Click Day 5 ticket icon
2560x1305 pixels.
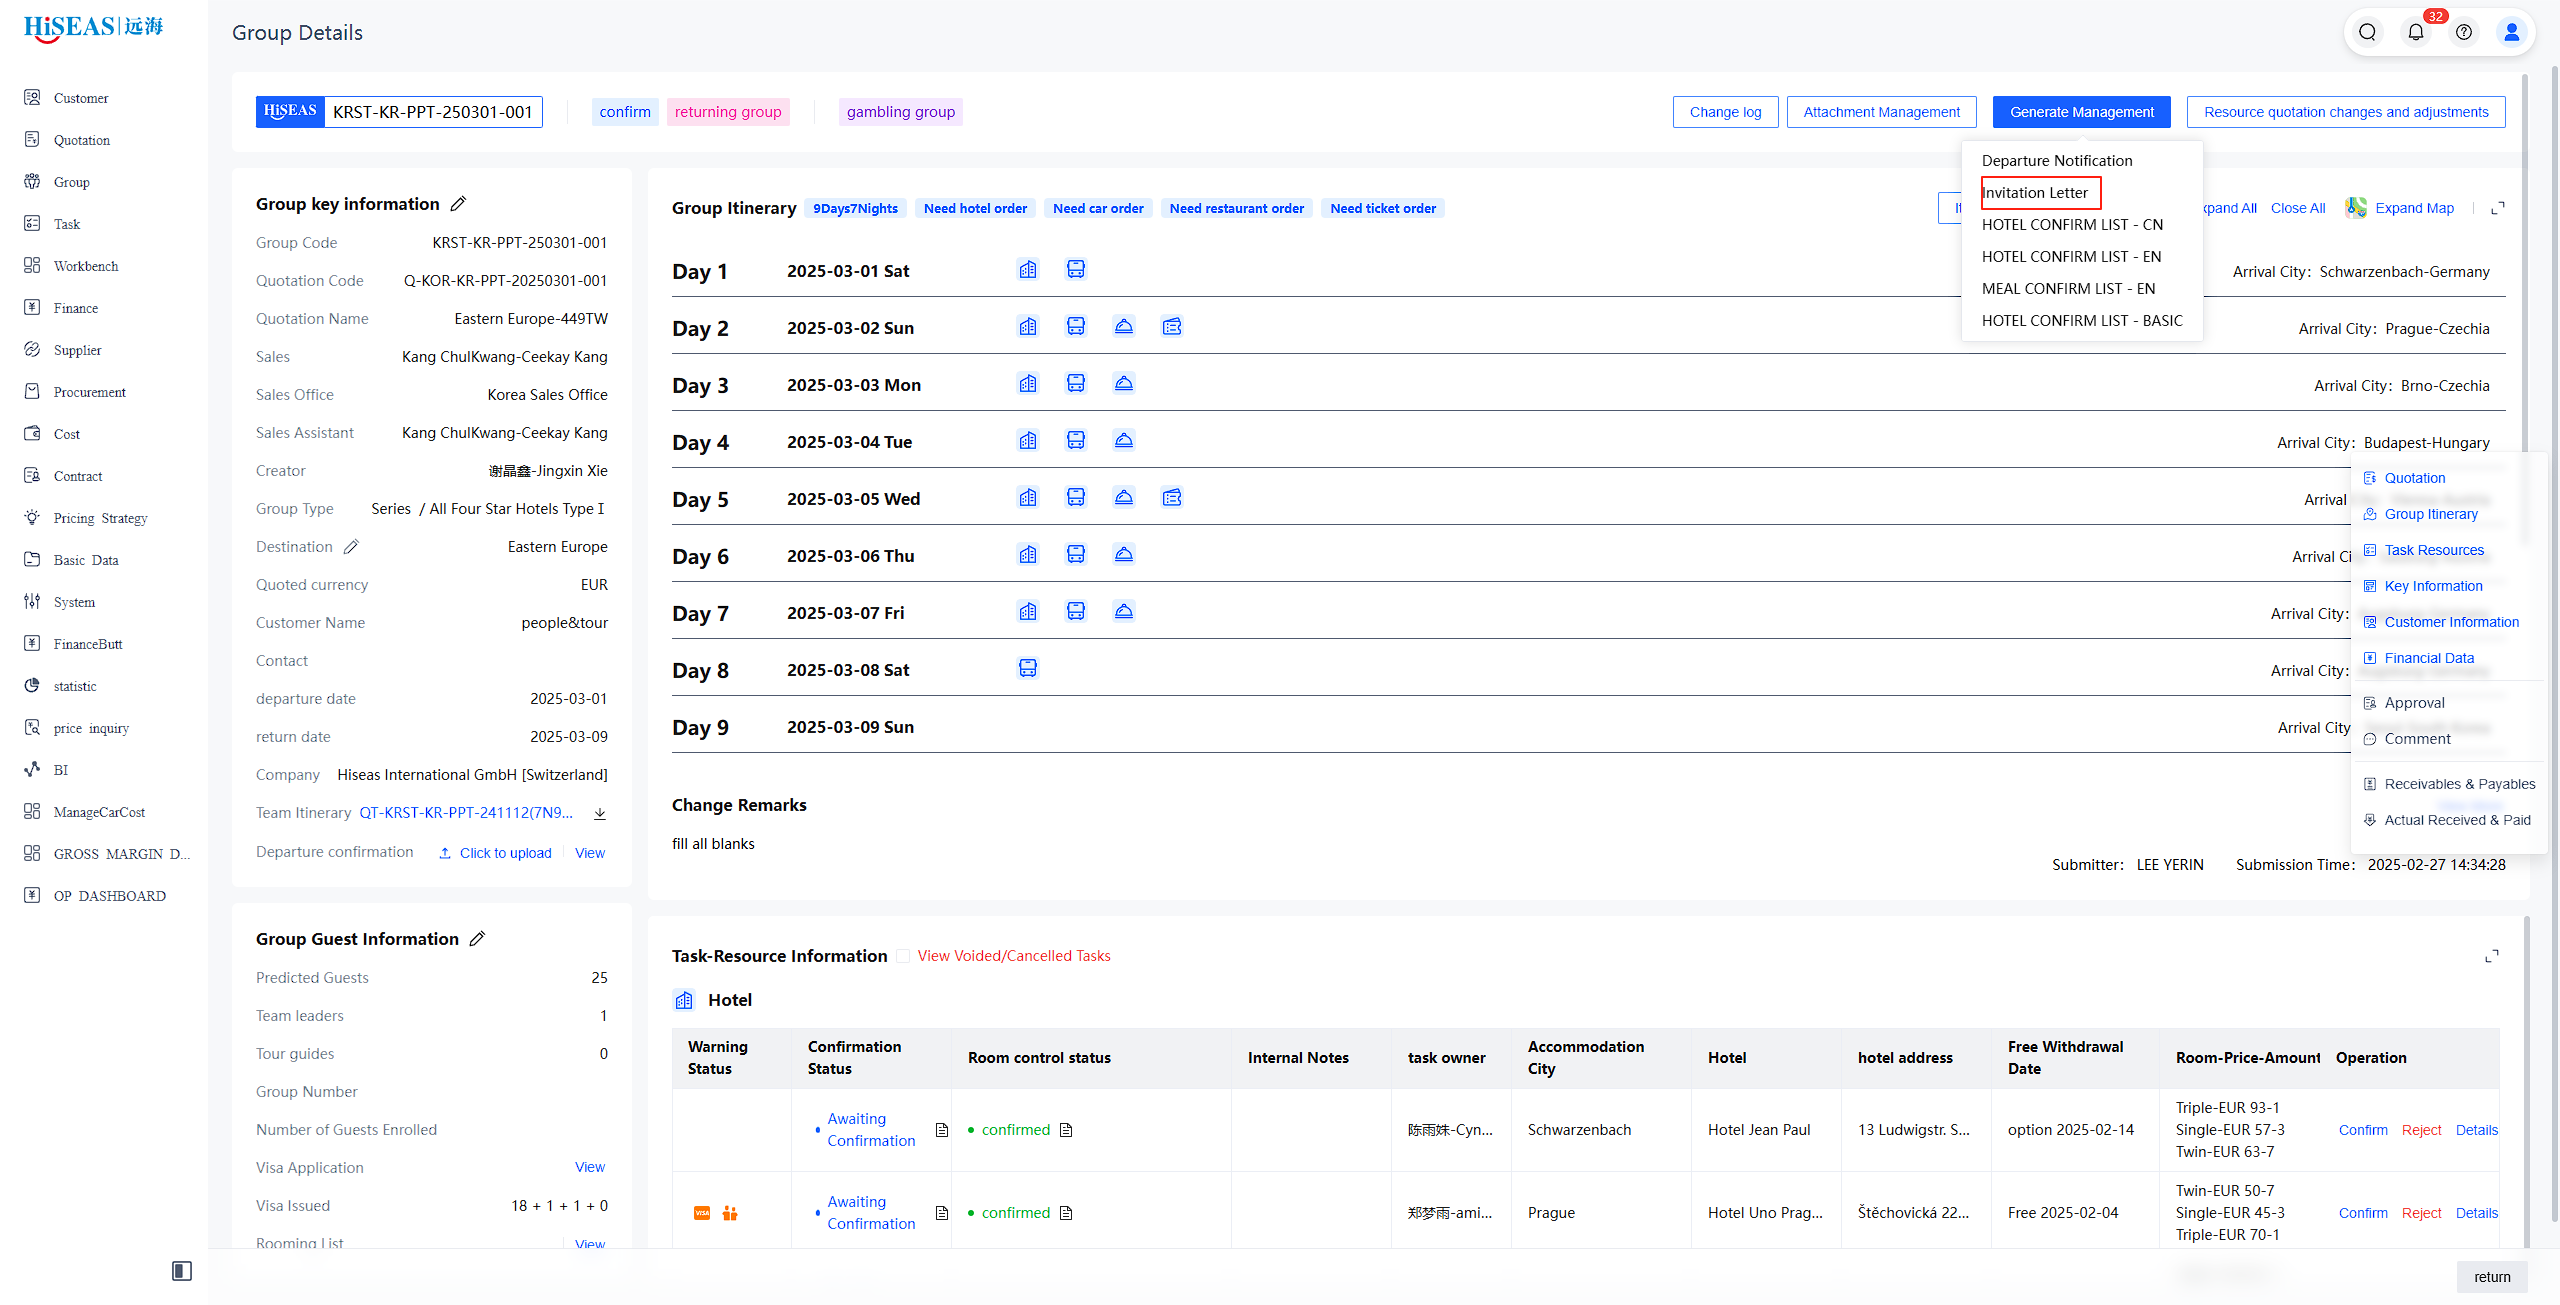(1172, 498)
